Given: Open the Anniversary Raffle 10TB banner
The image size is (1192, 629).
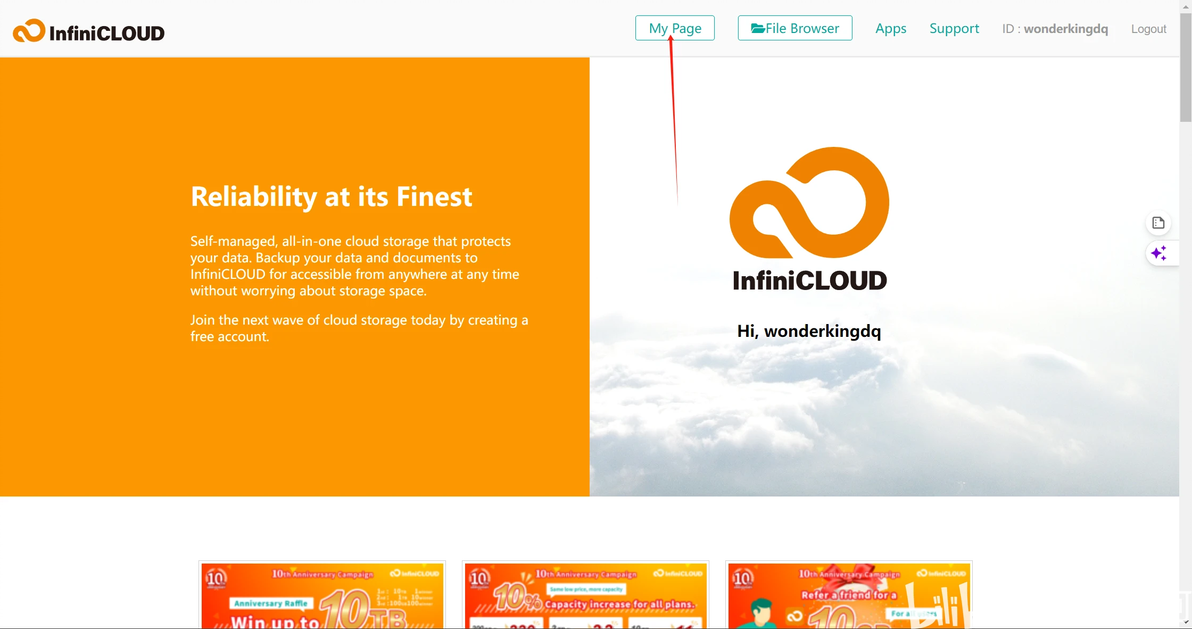Looking at the screenshot, I should (x=322, y=596).
